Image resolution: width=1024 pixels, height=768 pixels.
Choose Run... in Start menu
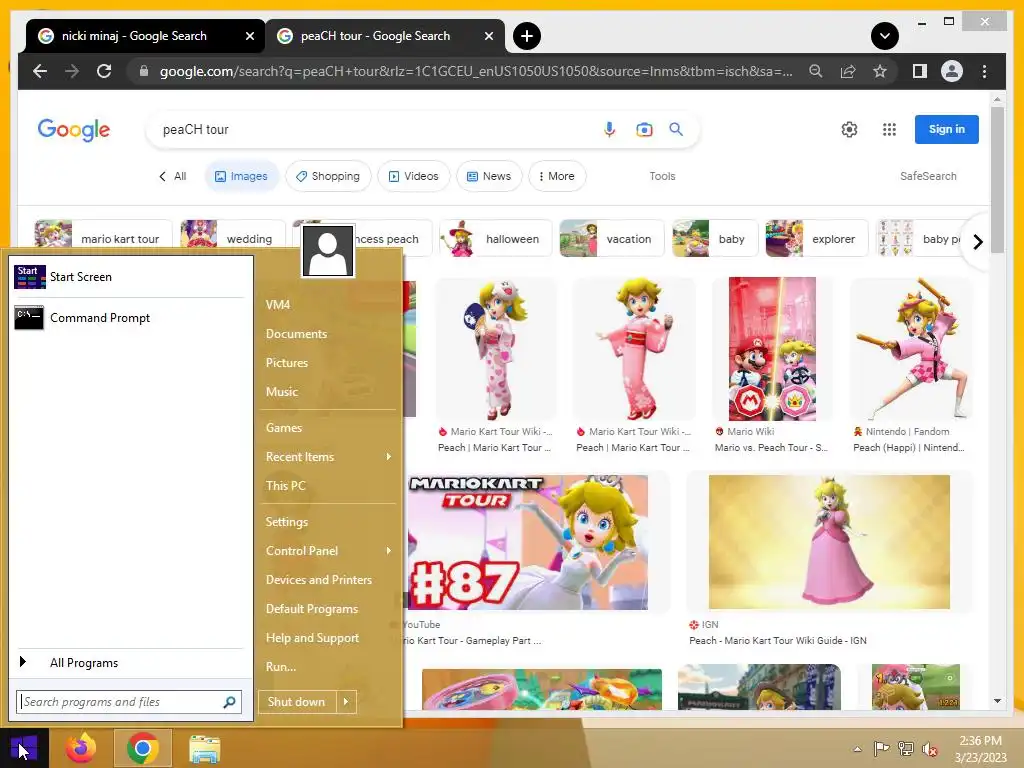[281, 666]
